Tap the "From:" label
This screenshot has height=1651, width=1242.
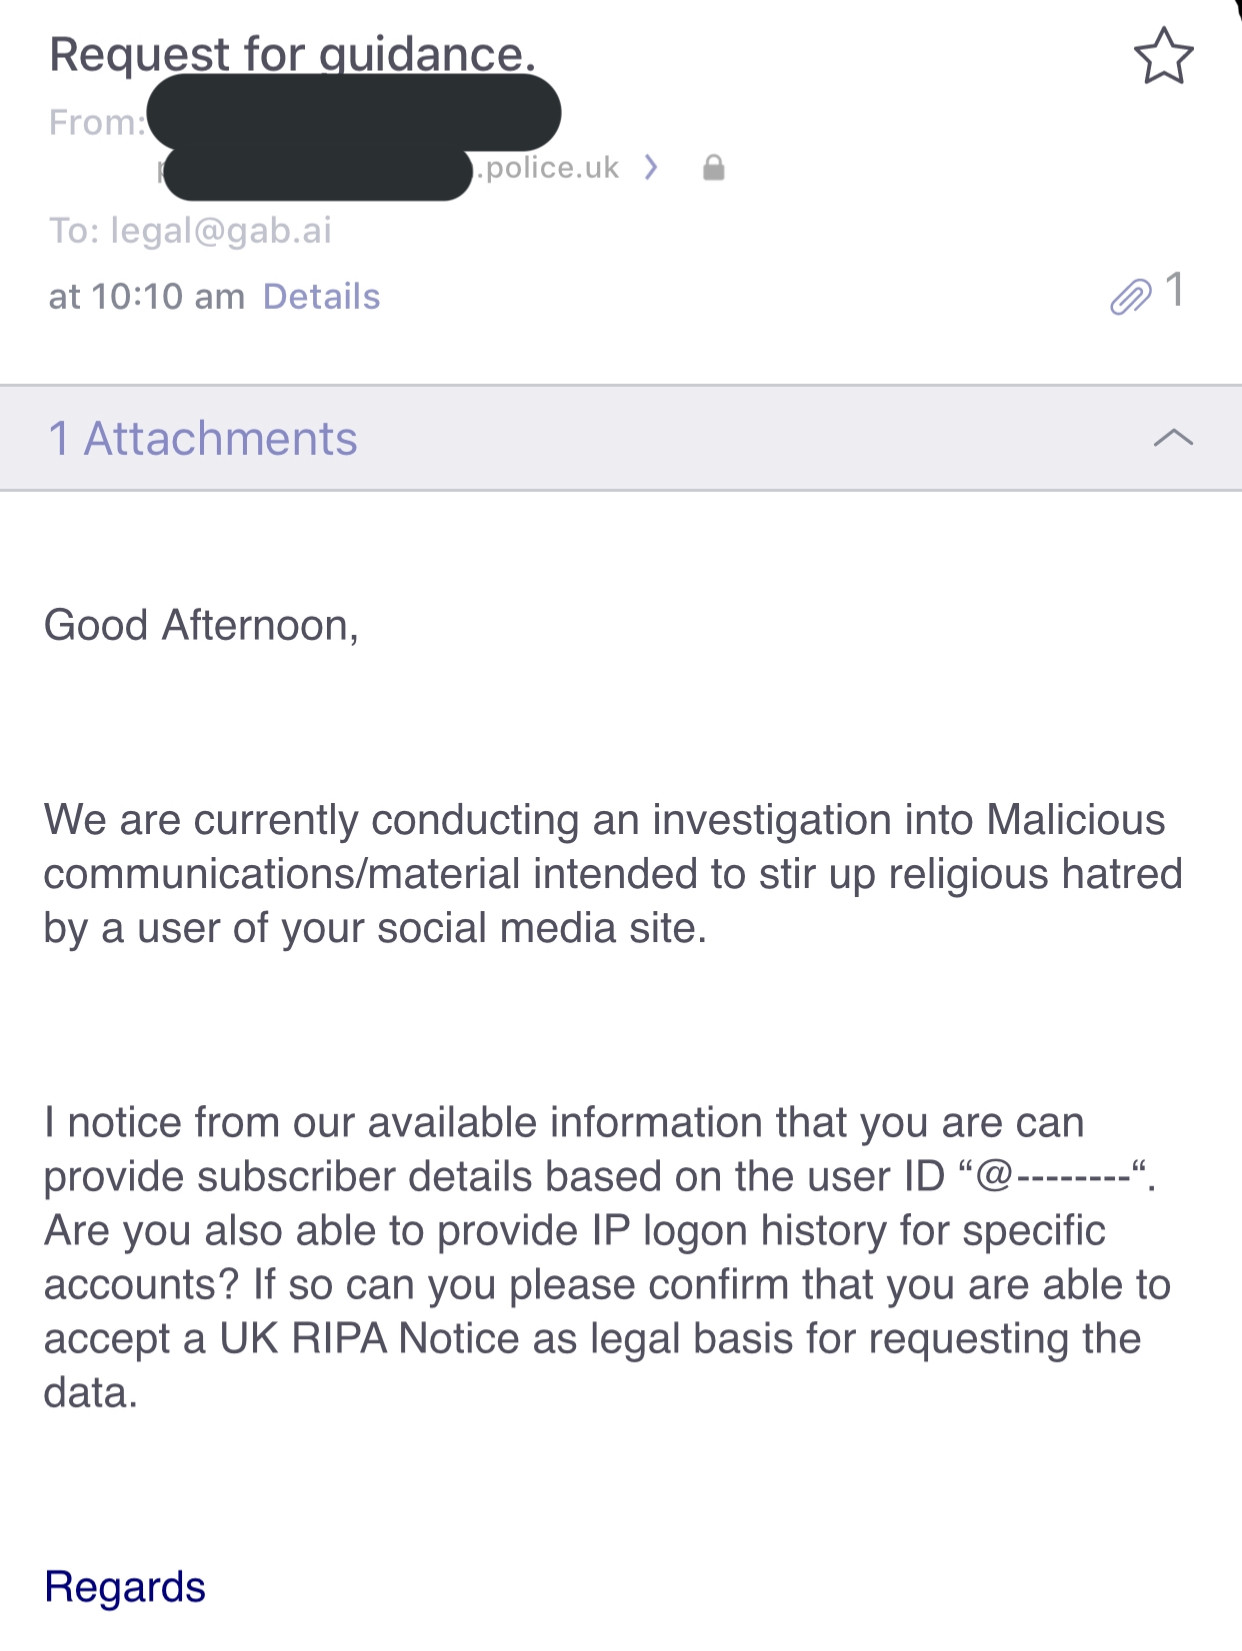tap(96, 122)
